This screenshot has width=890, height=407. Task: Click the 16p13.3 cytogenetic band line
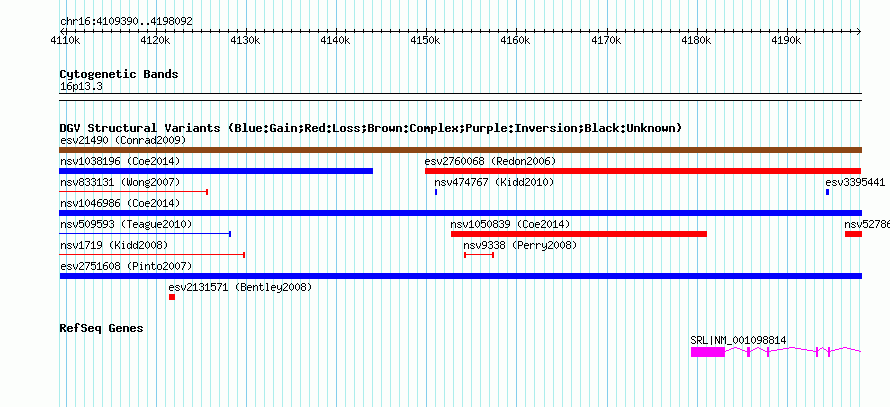[x=460, y=96]
